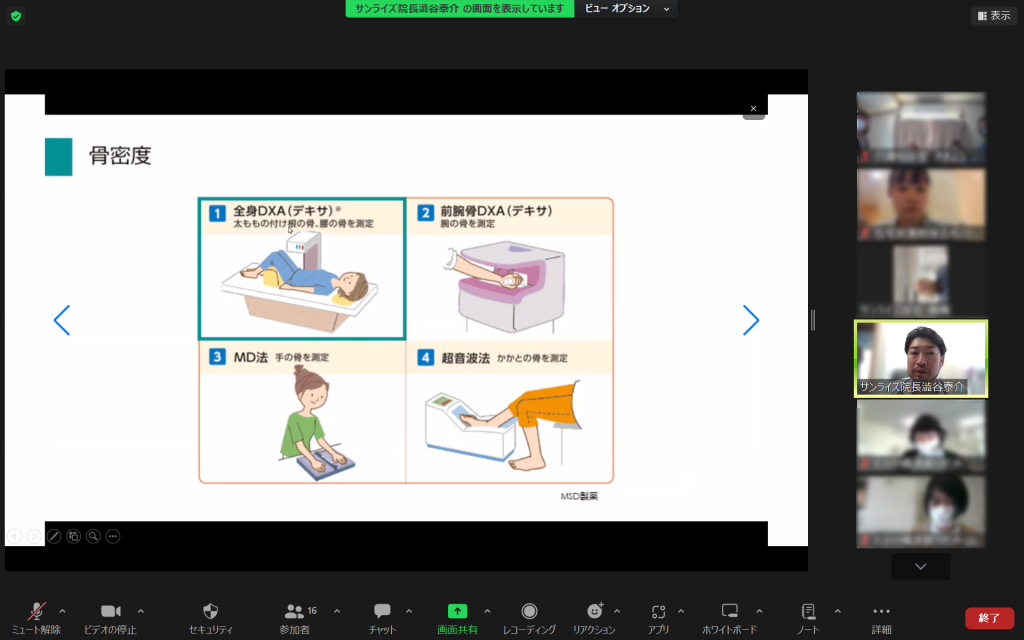
Task: Expand video options arrow beside ビデオの停止
Action: pyautogui.click(x=140, y=610)
